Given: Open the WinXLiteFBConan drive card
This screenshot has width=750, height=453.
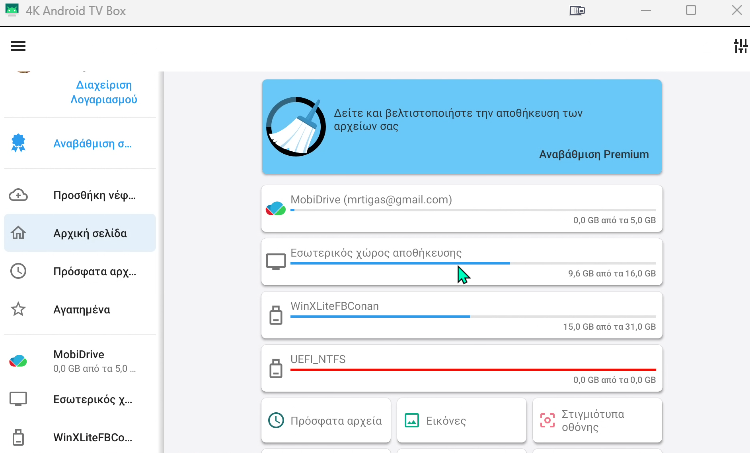Looking at the screenshot, I should pos(462,315).
